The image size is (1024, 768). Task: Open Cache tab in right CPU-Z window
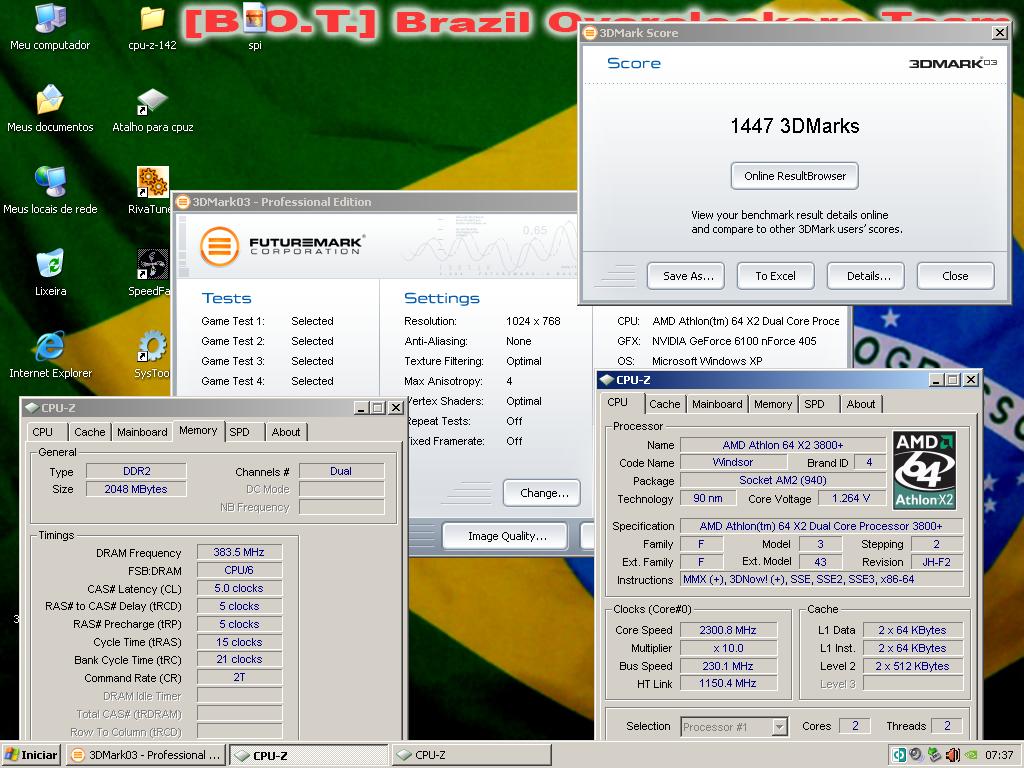pos(665,404)
